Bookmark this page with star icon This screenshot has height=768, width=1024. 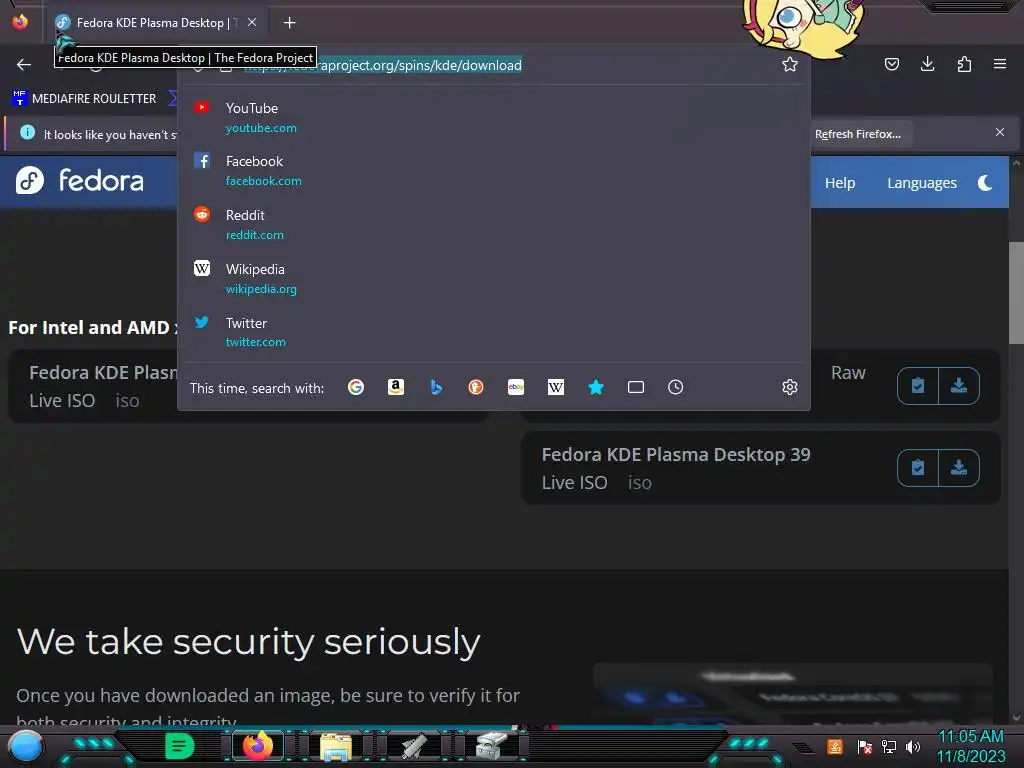(790, 64)
